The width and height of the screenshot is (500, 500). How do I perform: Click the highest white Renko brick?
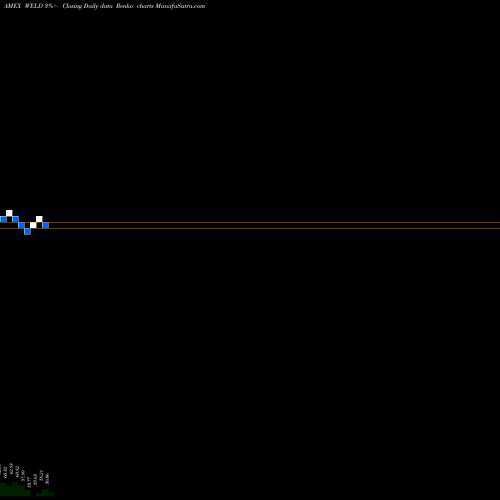9,213
